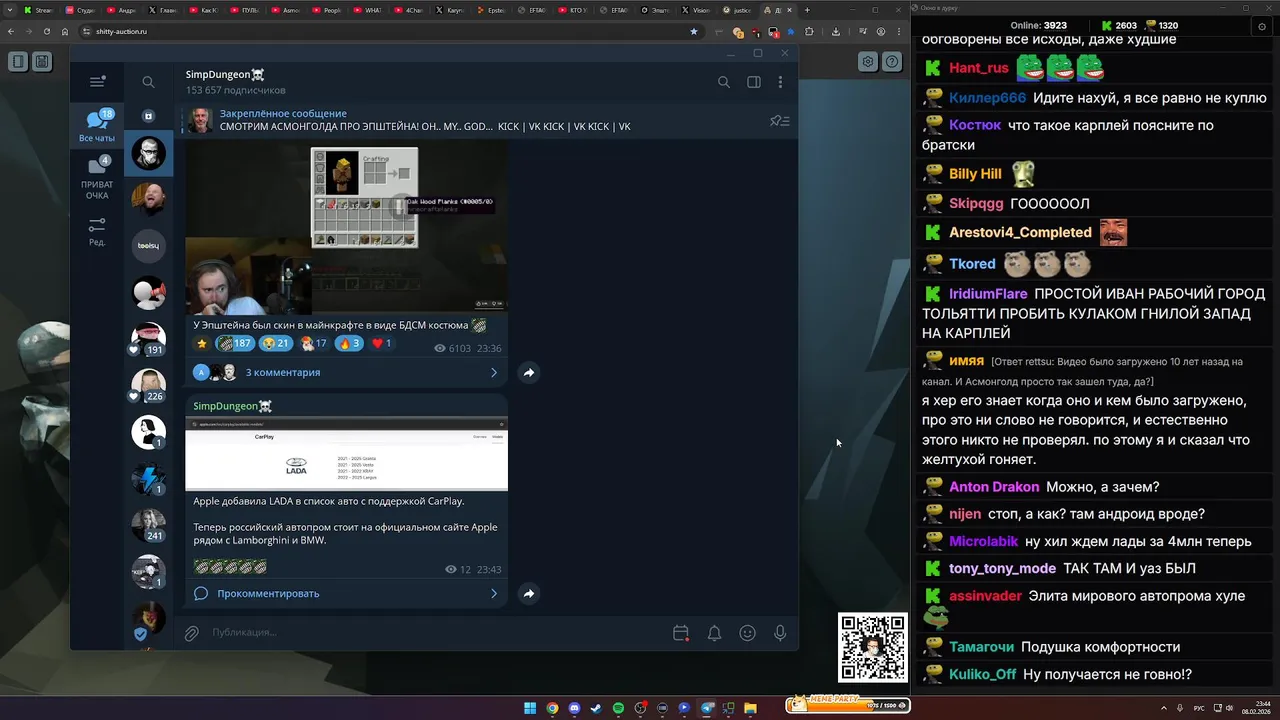Open the pinned messages list icon
1280x720 pixels.
pyautogui.click(x=780, y=121)
